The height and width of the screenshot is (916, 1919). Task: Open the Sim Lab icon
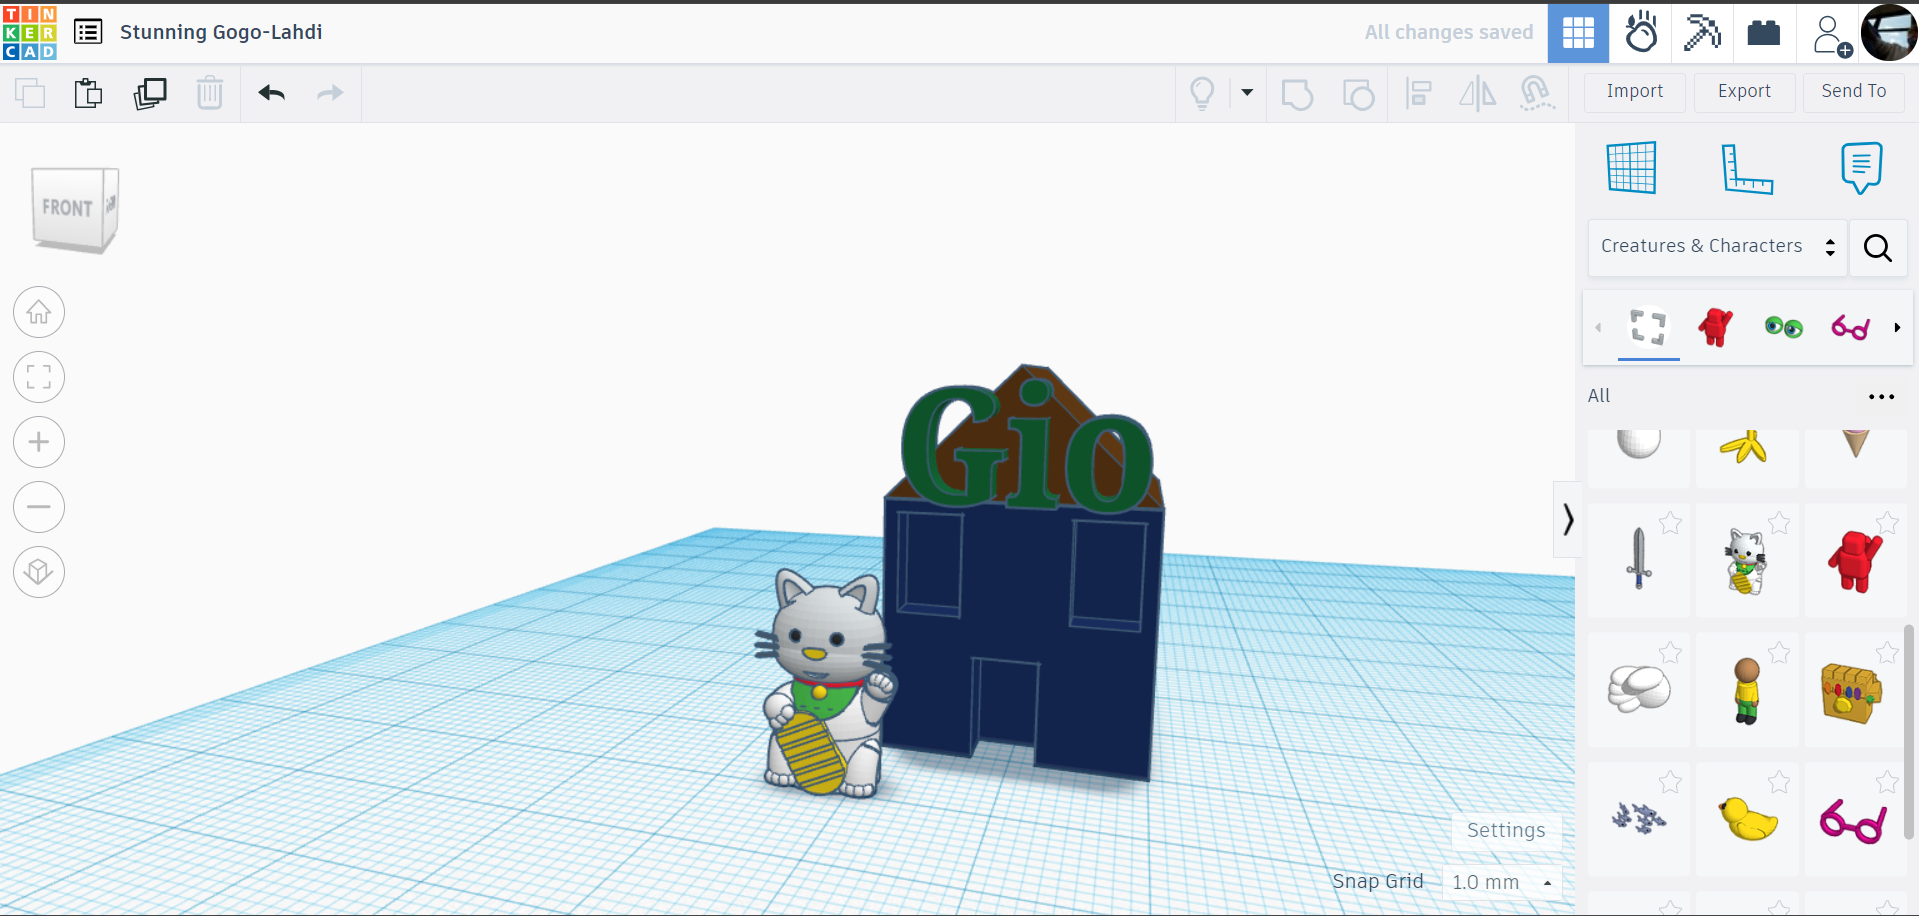point(1641,33)
